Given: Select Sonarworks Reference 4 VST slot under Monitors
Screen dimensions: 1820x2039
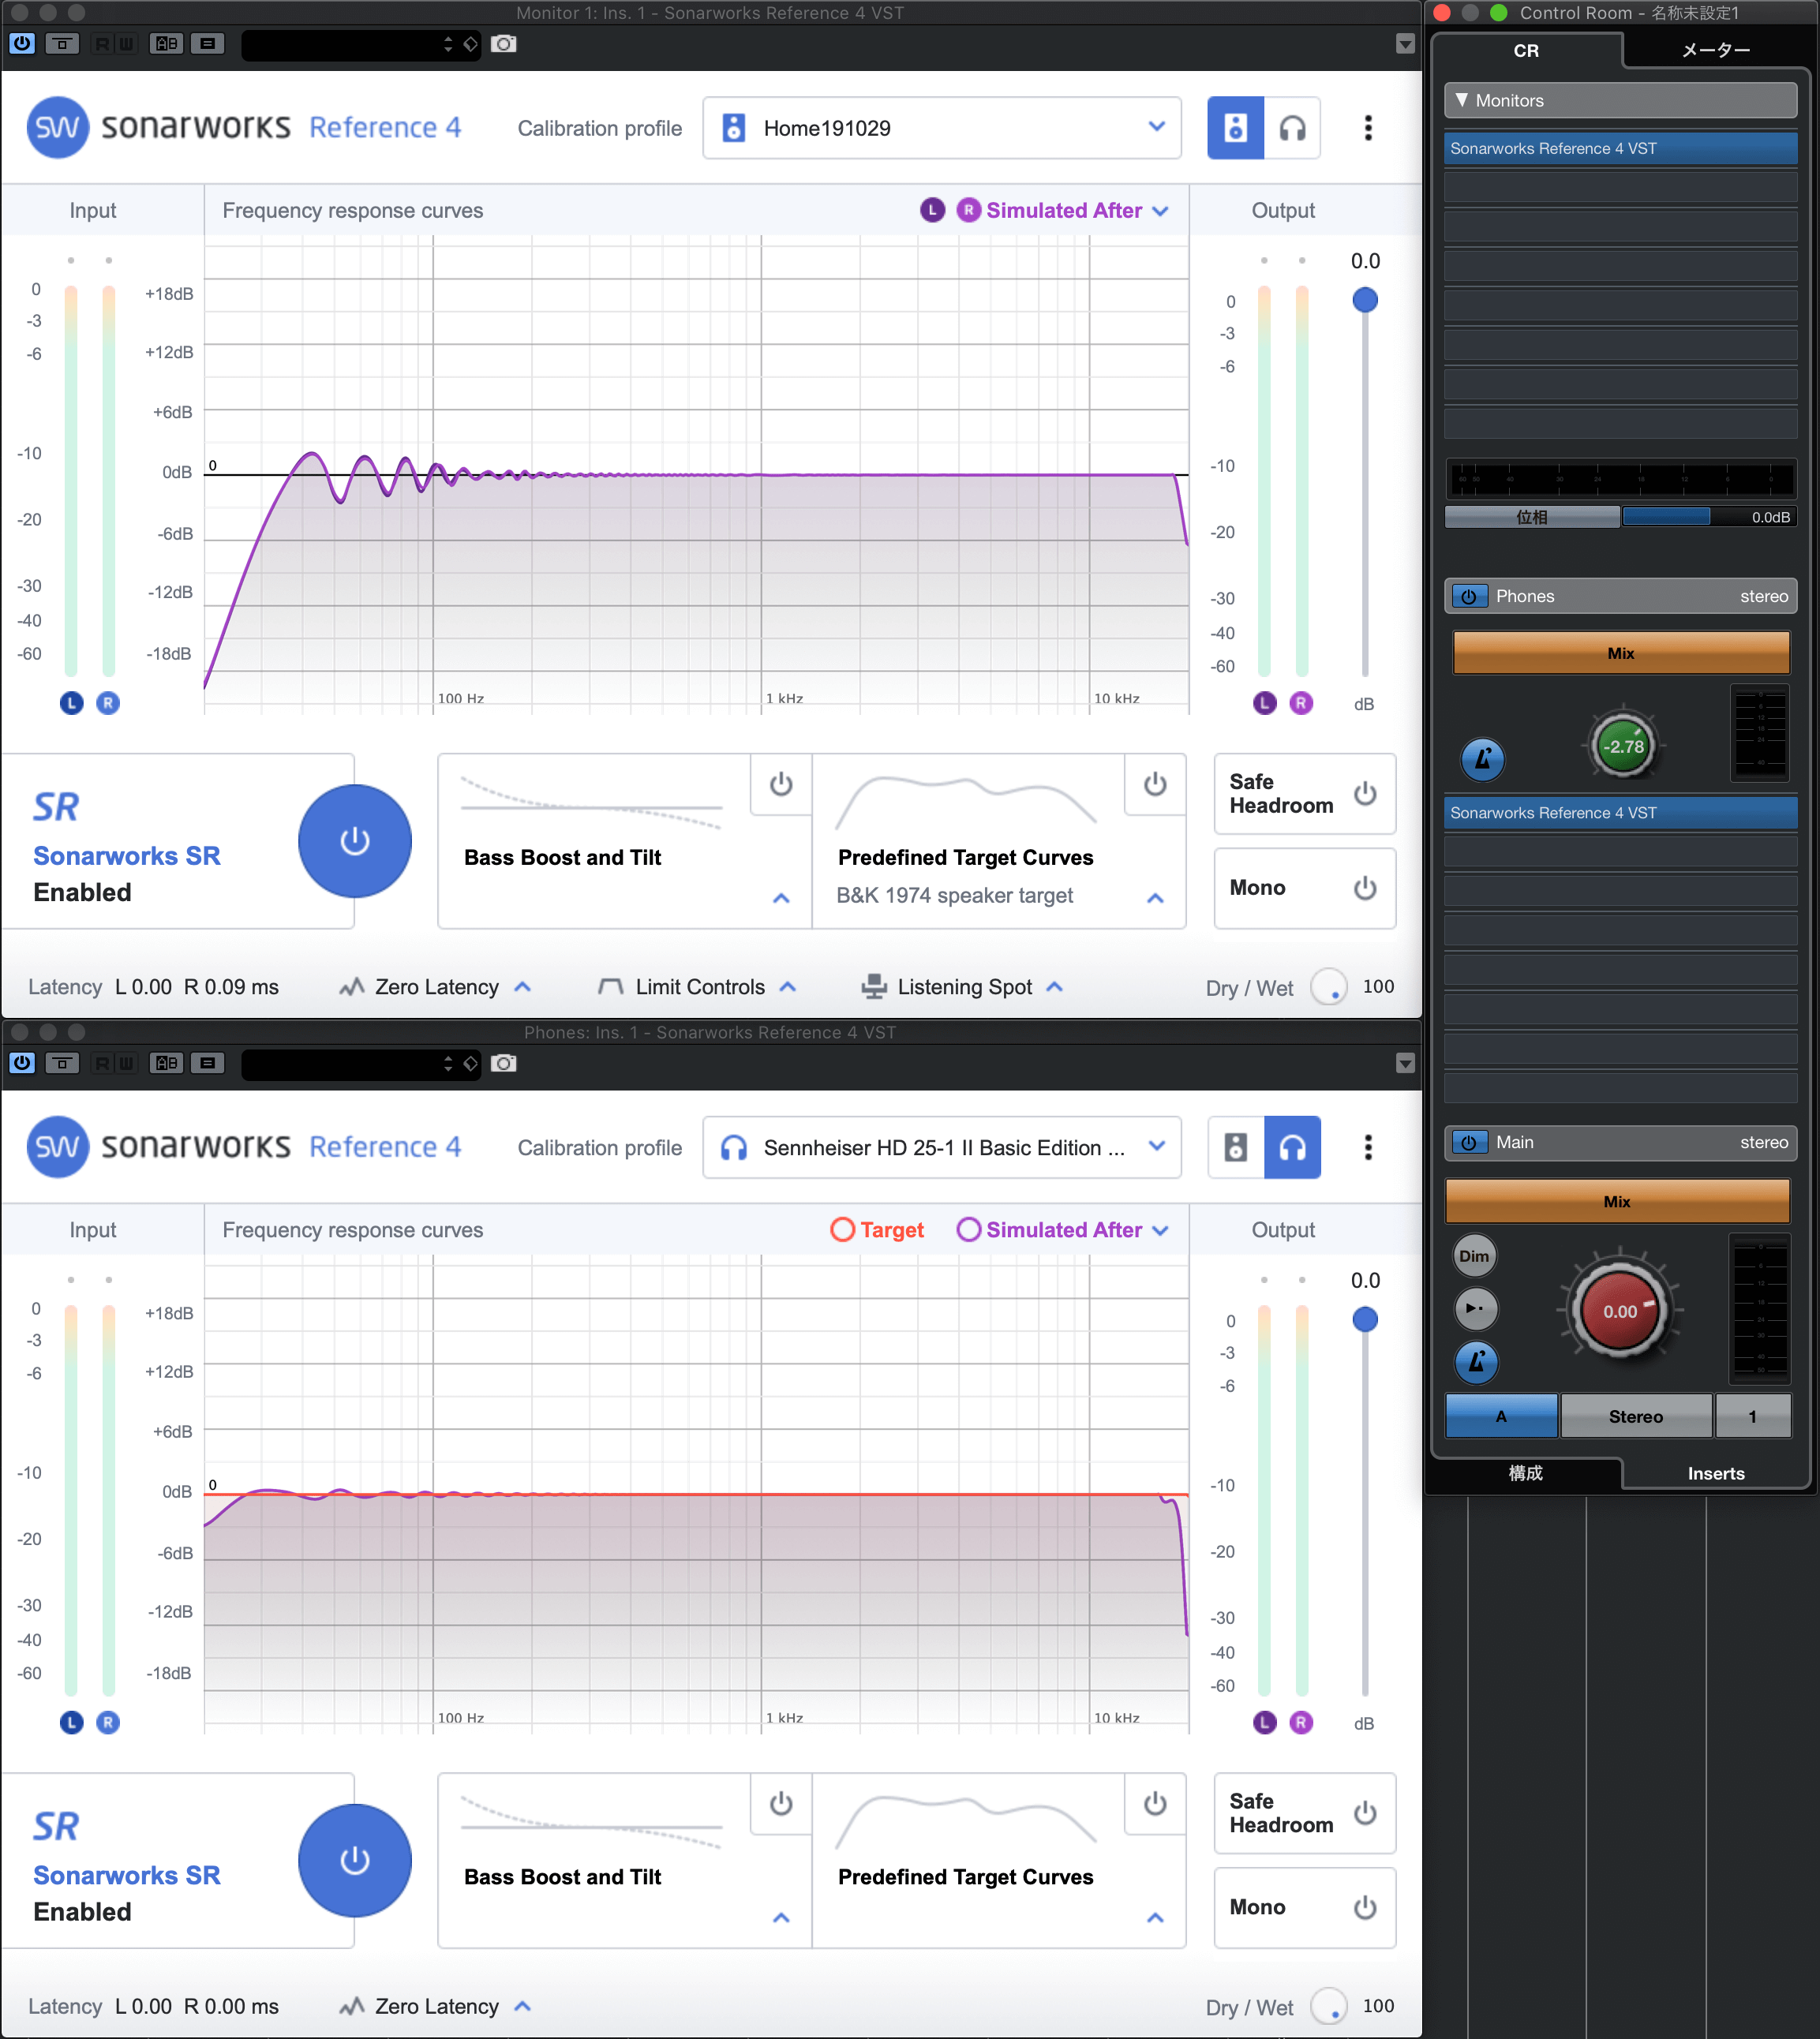Looking at the screenshot, I should [x=1620, y=148].
